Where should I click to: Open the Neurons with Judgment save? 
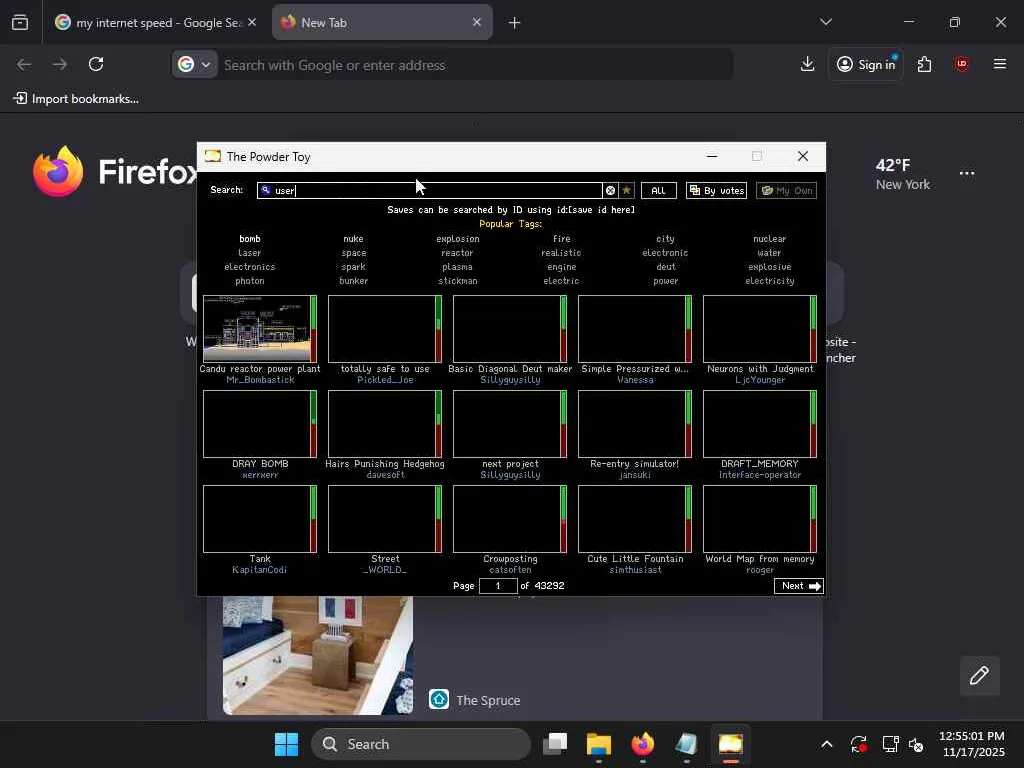pos(760,328)
